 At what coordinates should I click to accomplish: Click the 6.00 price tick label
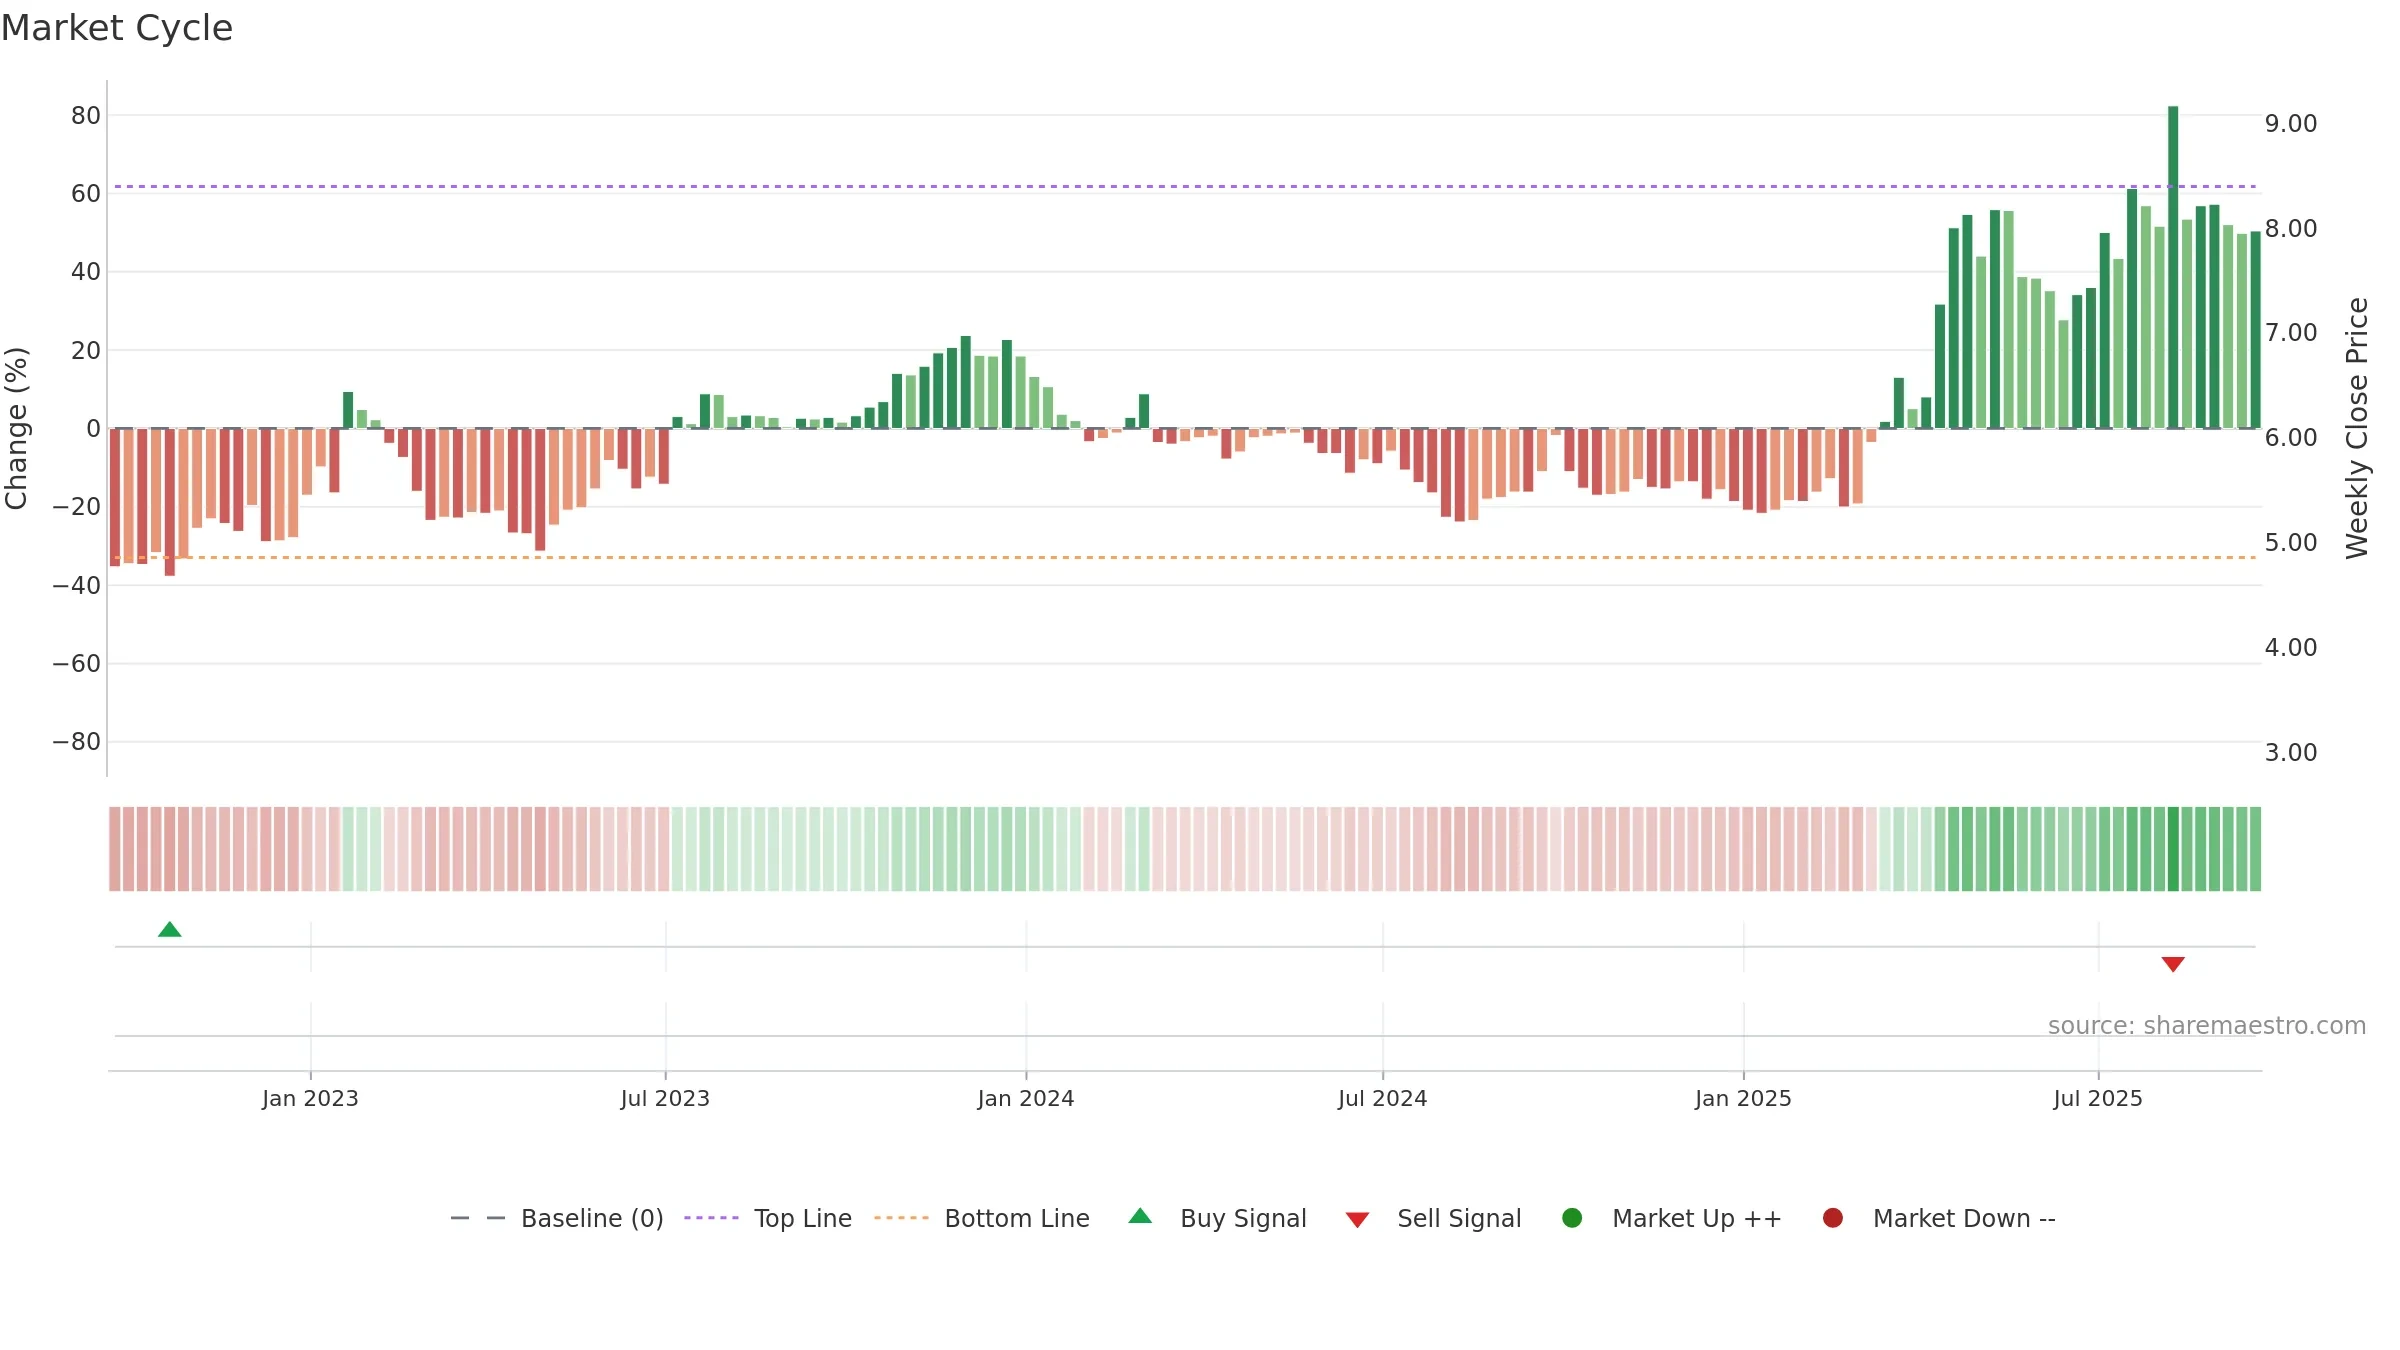[x=2291, y=438]
